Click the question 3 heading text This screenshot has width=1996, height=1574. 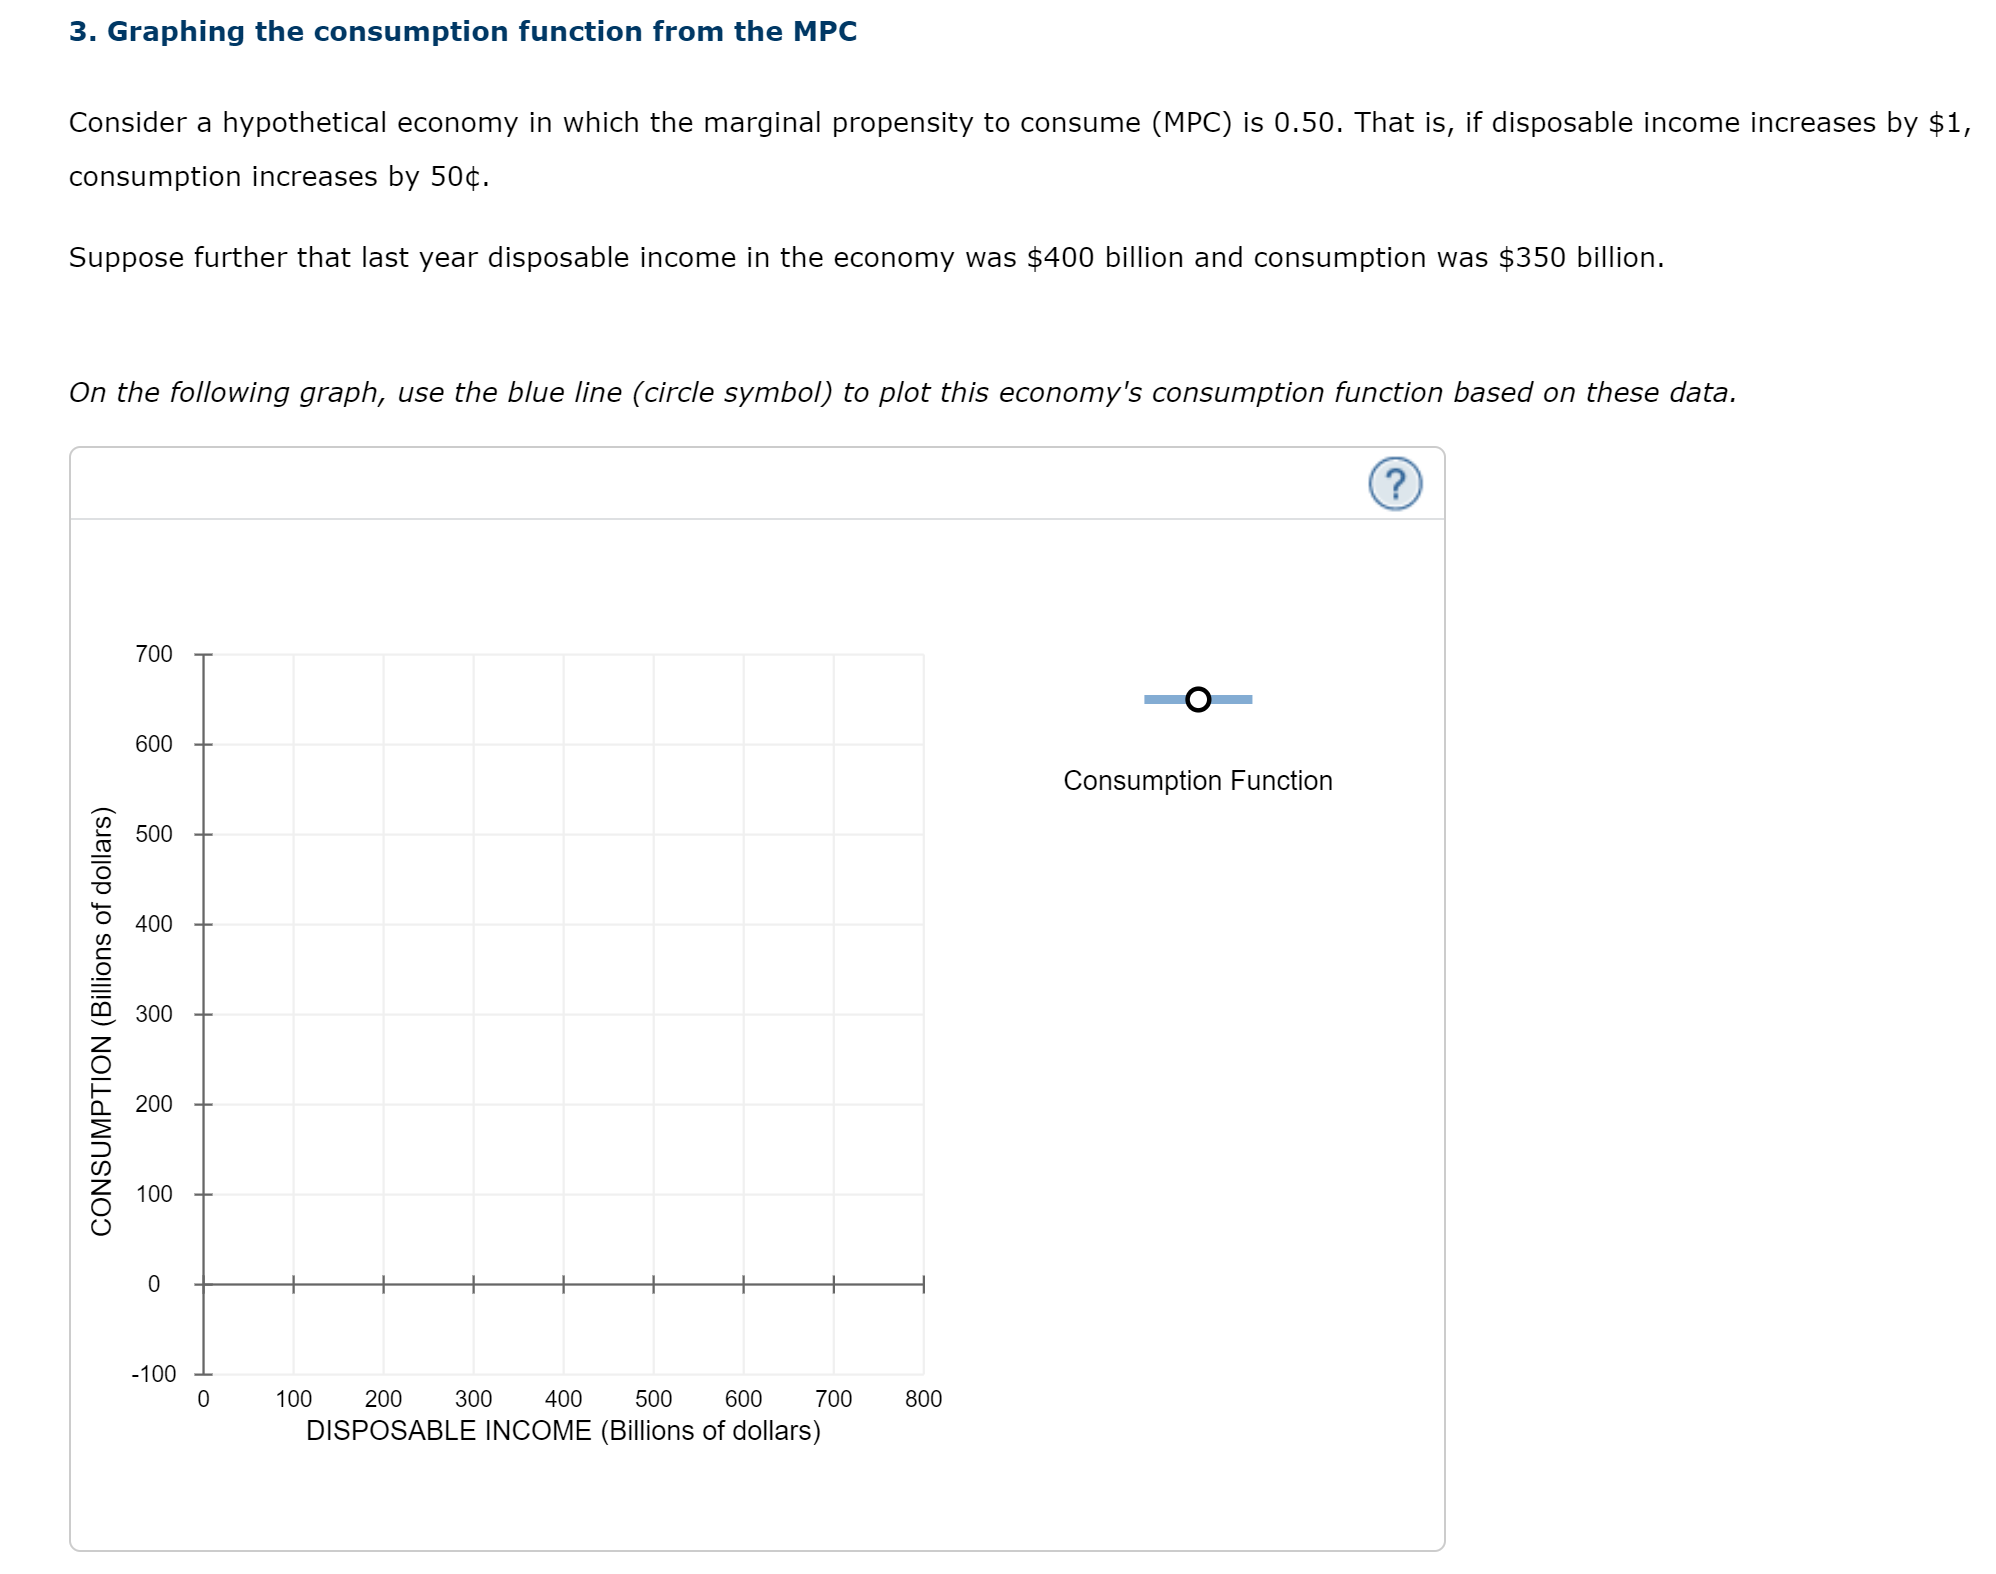462,32
